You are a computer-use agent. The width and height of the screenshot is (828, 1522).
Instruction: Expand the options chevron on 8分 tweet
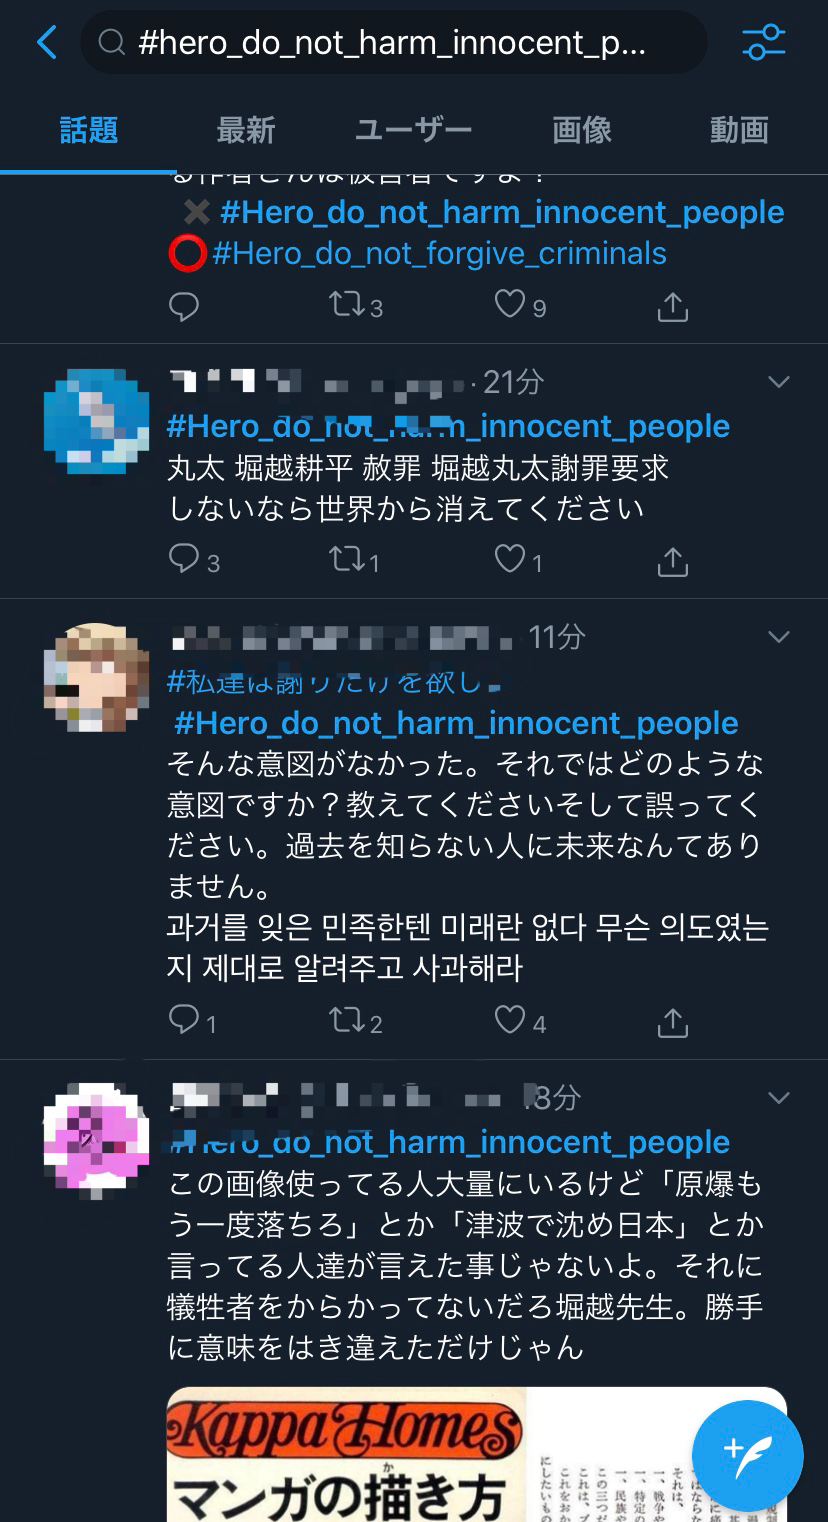click(778, 1098)
